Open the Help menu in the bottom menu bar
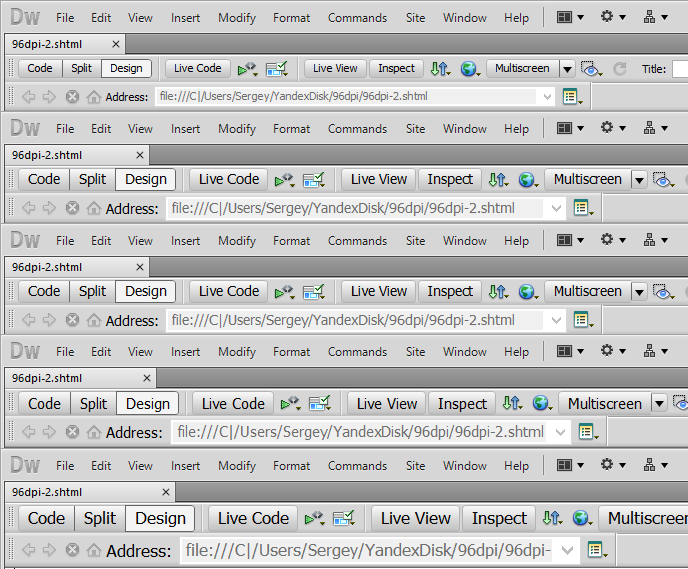This screenshot has height=569, width=688. tap(516, 466)
